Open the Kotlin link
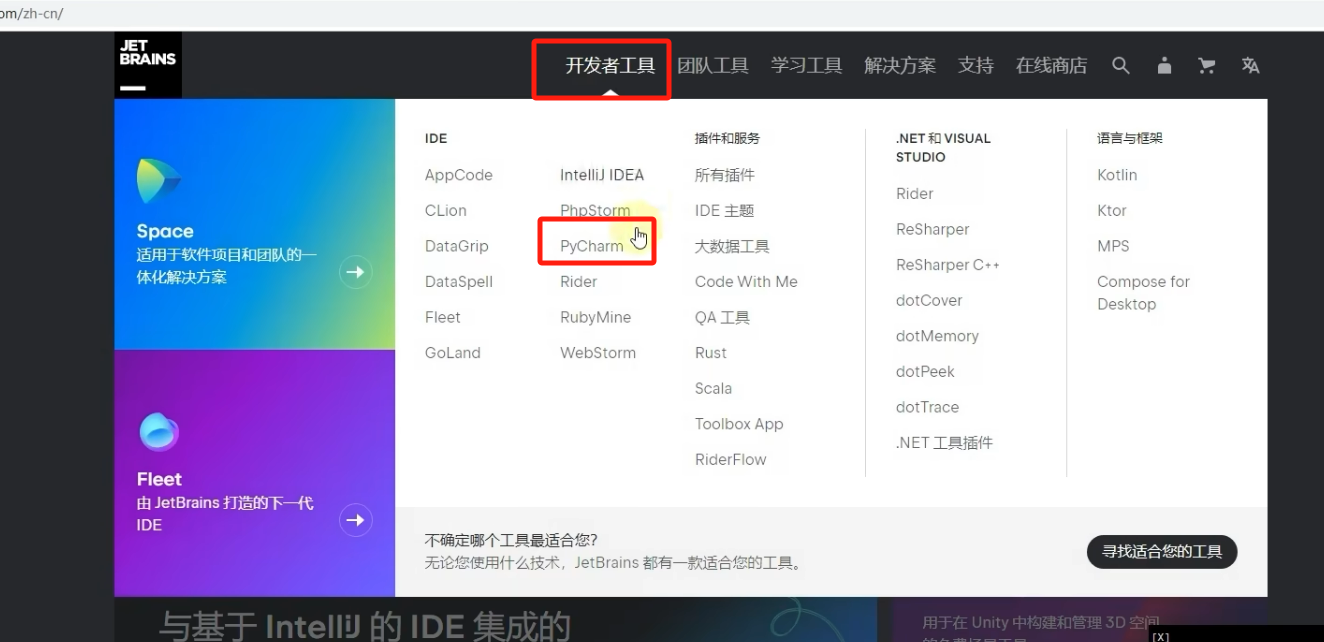The image size is (1324, 642). (1117, 175)
